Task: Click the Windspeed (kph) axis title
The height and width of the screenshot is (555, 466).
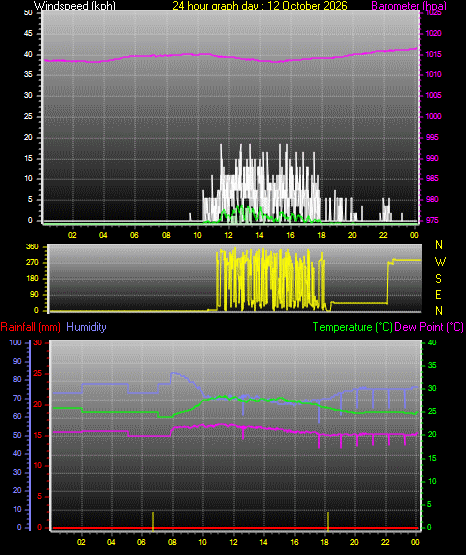Action: click(x=75, y=6)
